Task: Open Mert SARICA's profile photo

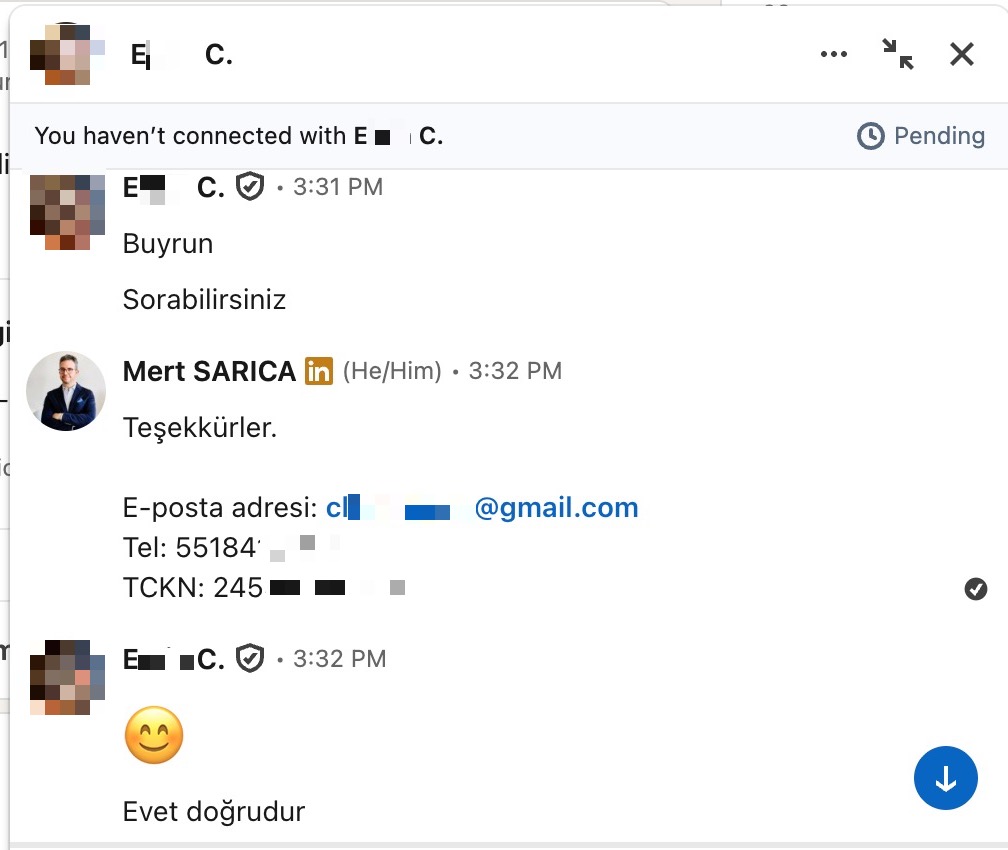Action: pyautogui.click(x=66, y=391)
